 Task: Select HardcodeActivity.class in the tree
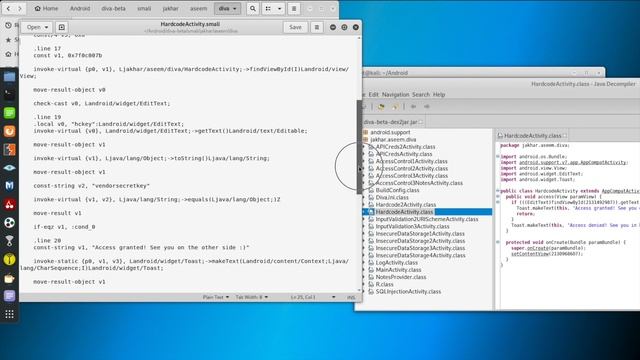[x=404, y=212]
